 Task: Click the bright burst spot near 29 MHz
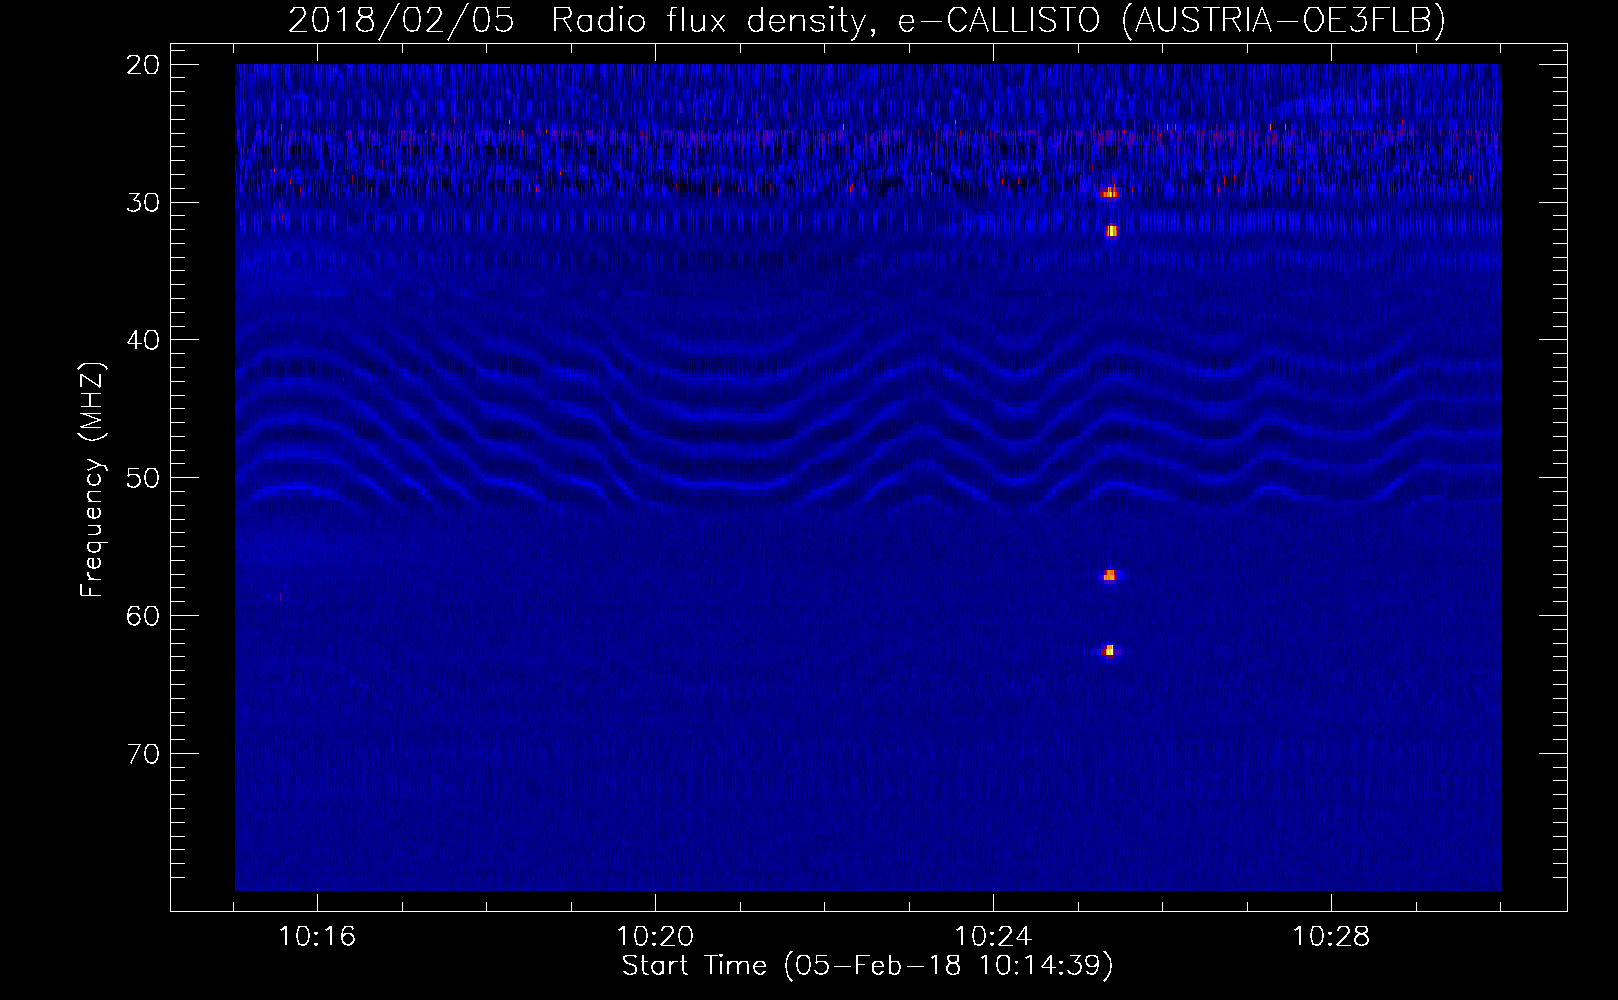pos(1109,192)
